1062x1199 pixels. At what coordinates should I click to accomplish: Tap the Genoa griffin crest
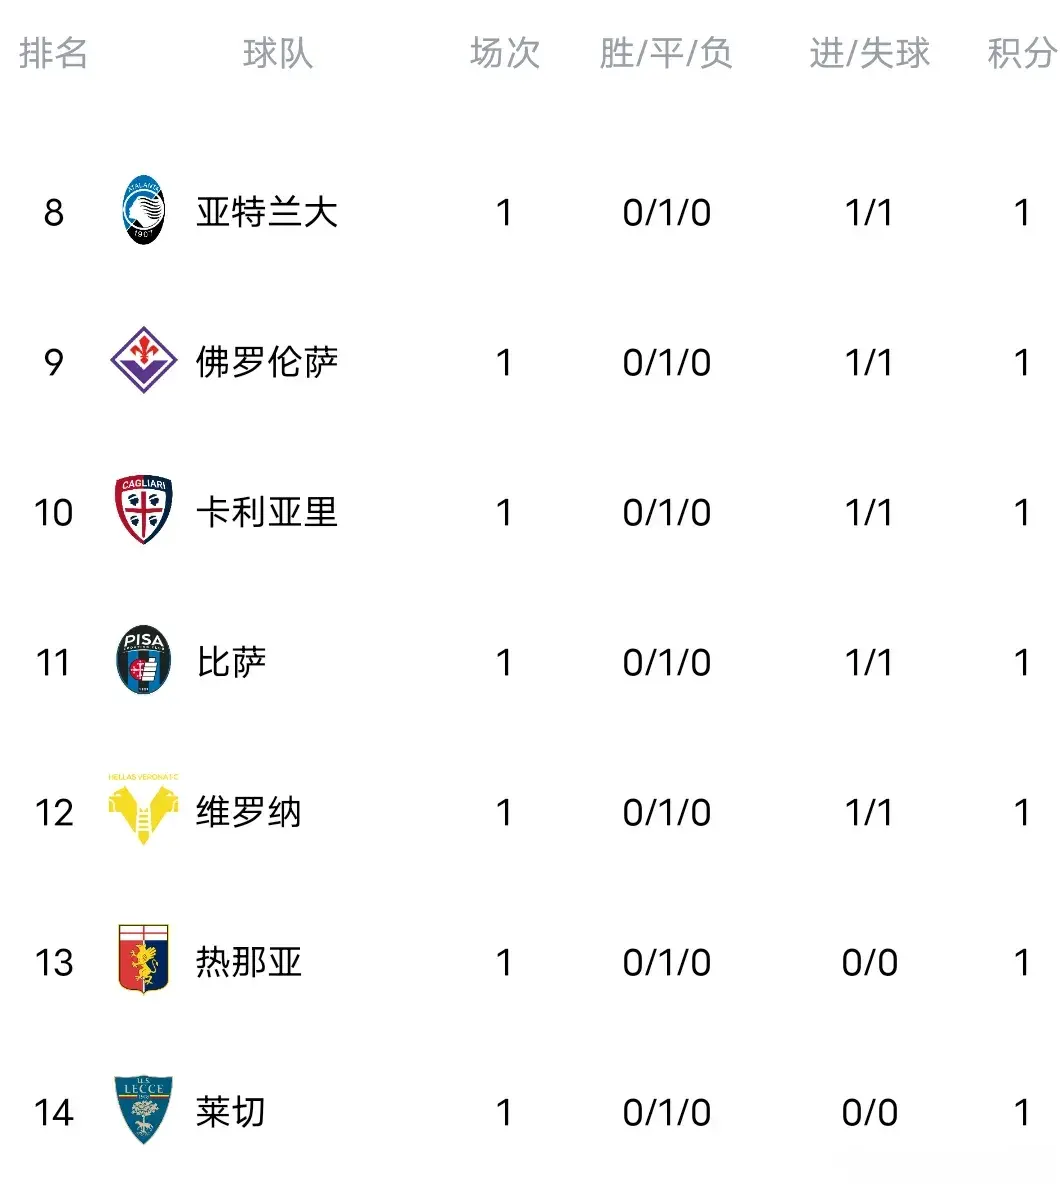144,959
